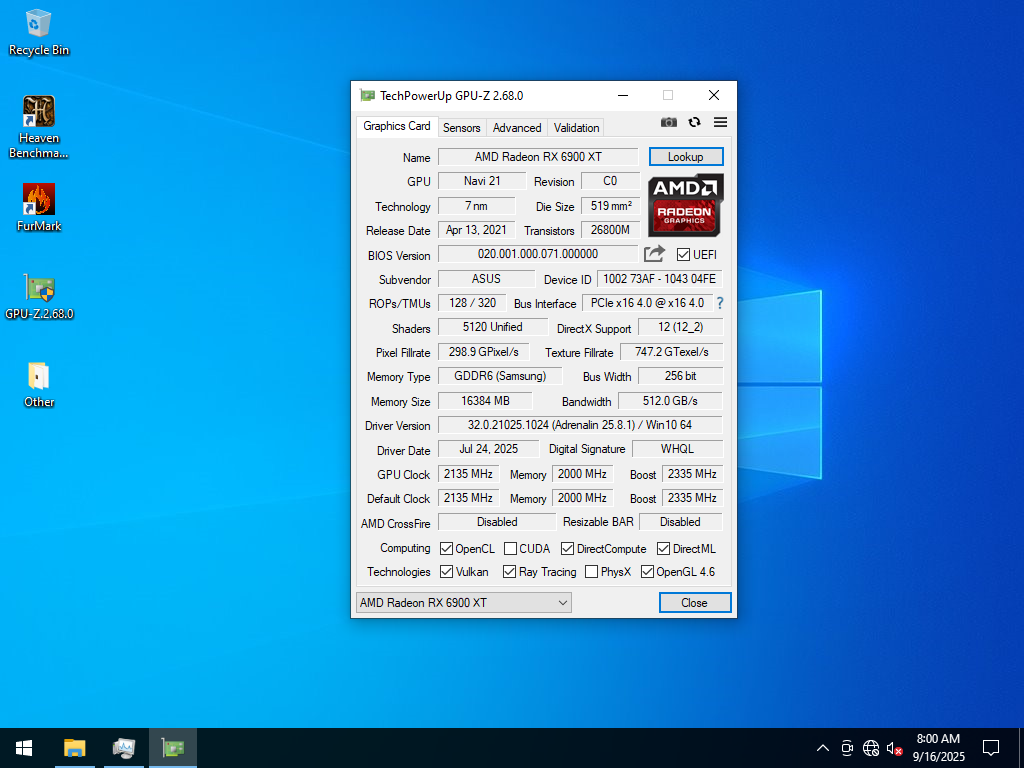Toggle the Ray Tracing checkbox
Image resolution: width=1024 pixels, height=768 pixels.
[x=509, y=571]
